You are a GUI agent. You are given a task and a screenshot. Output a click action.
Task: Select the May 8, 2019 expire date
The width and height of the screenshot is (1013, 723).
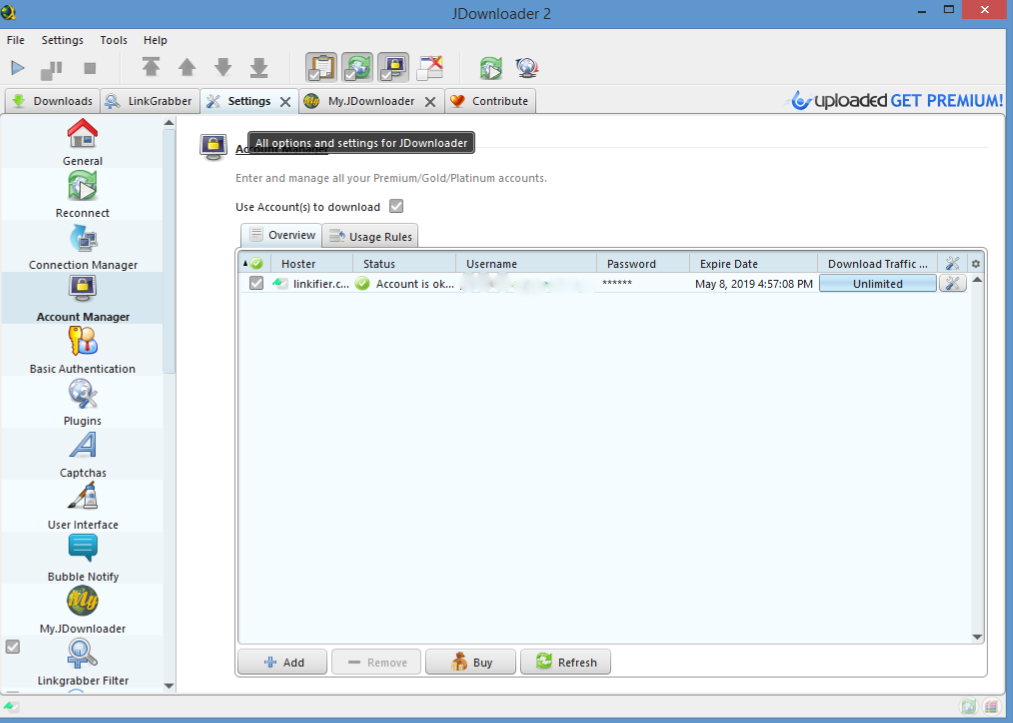point(754,284)
